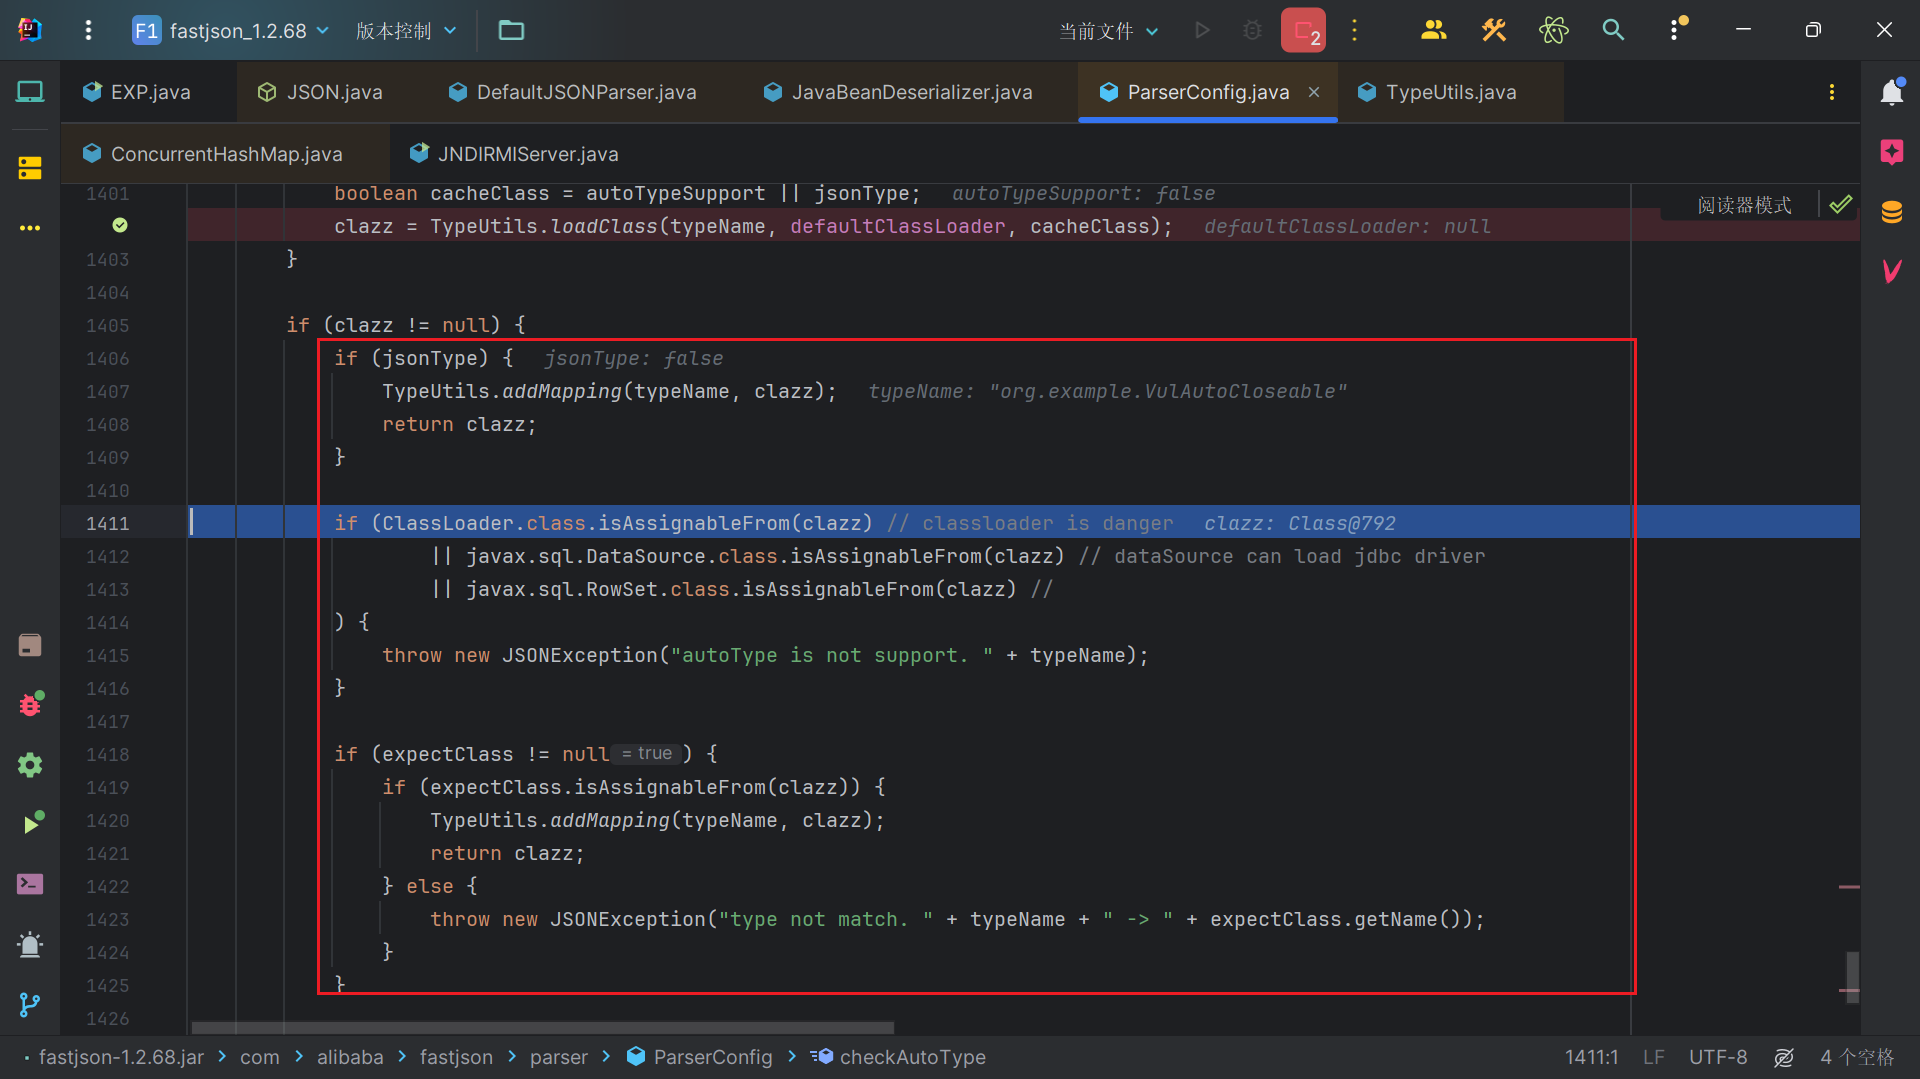Click the fastjson breadcrumb
1920x1079 pixels.
(456, 1057)
